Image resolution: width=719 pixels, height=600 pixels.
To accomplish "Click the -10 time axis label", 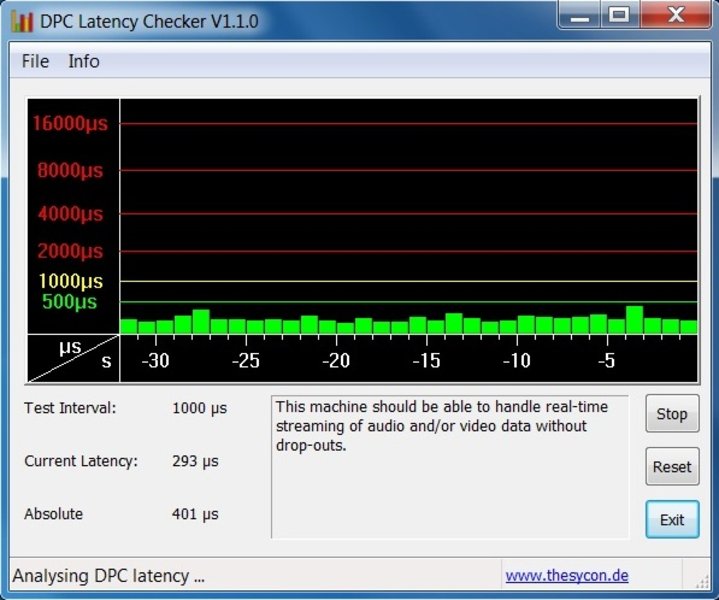I will click(x=517, y=361).
